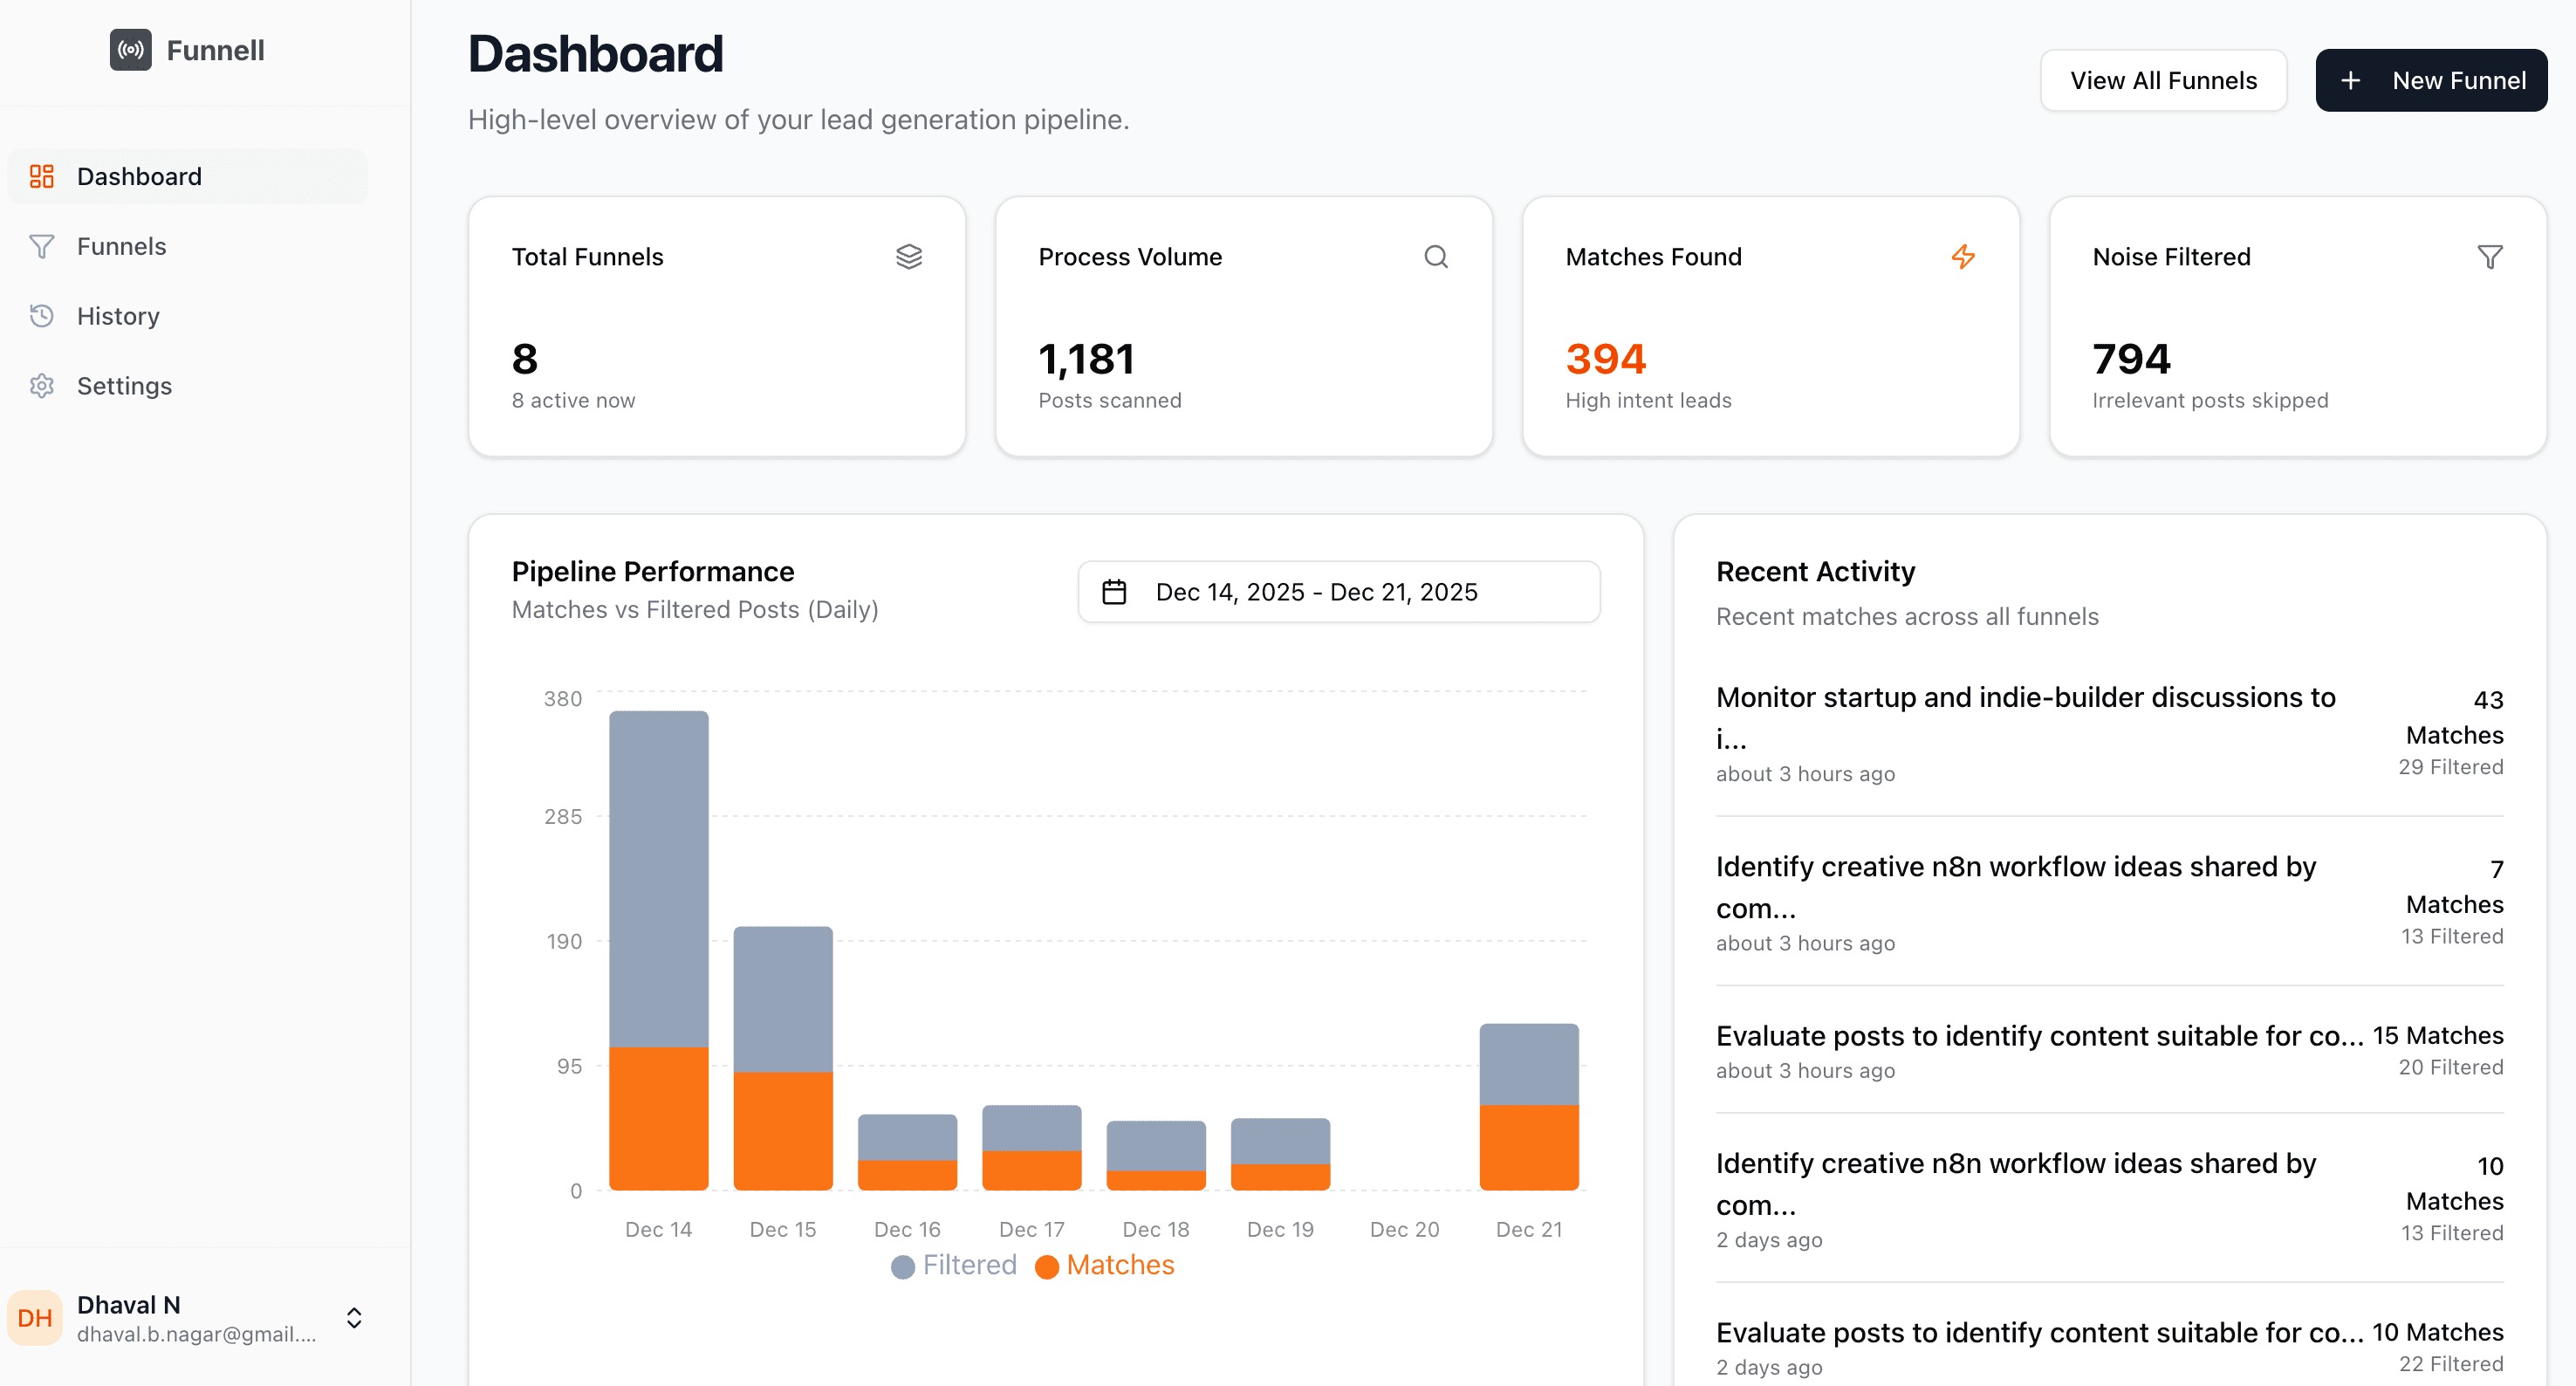Open 'Monitor startup and indie-builder discussions' activity
The height and width of the screenshot is (1386, 2576).
click(2110, 733)
